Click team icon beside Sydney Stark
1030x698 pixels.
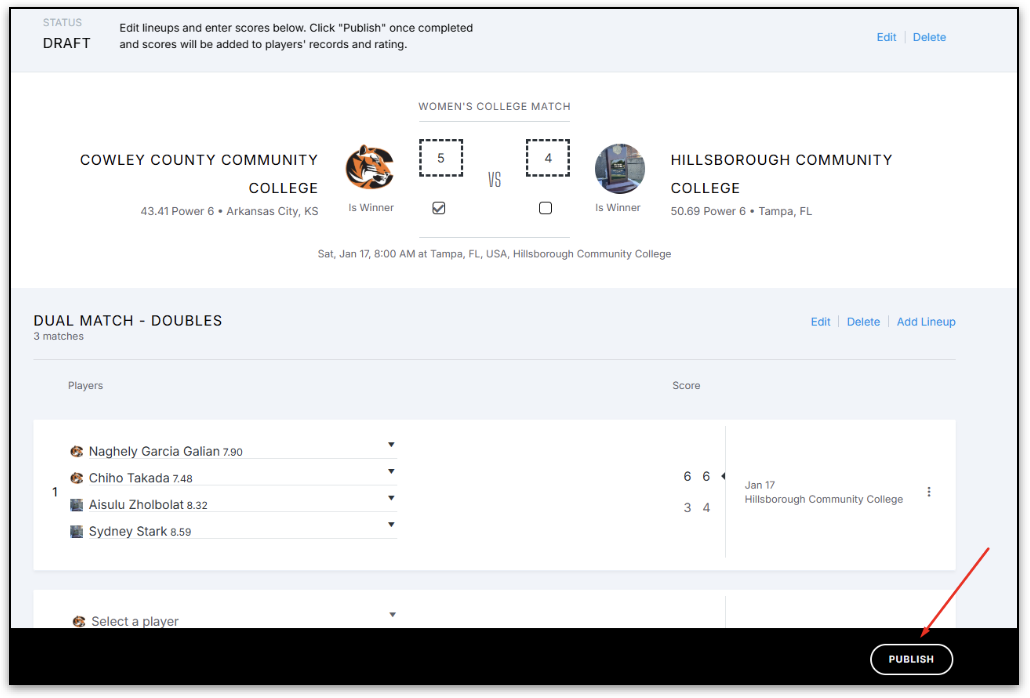[77, 531]
